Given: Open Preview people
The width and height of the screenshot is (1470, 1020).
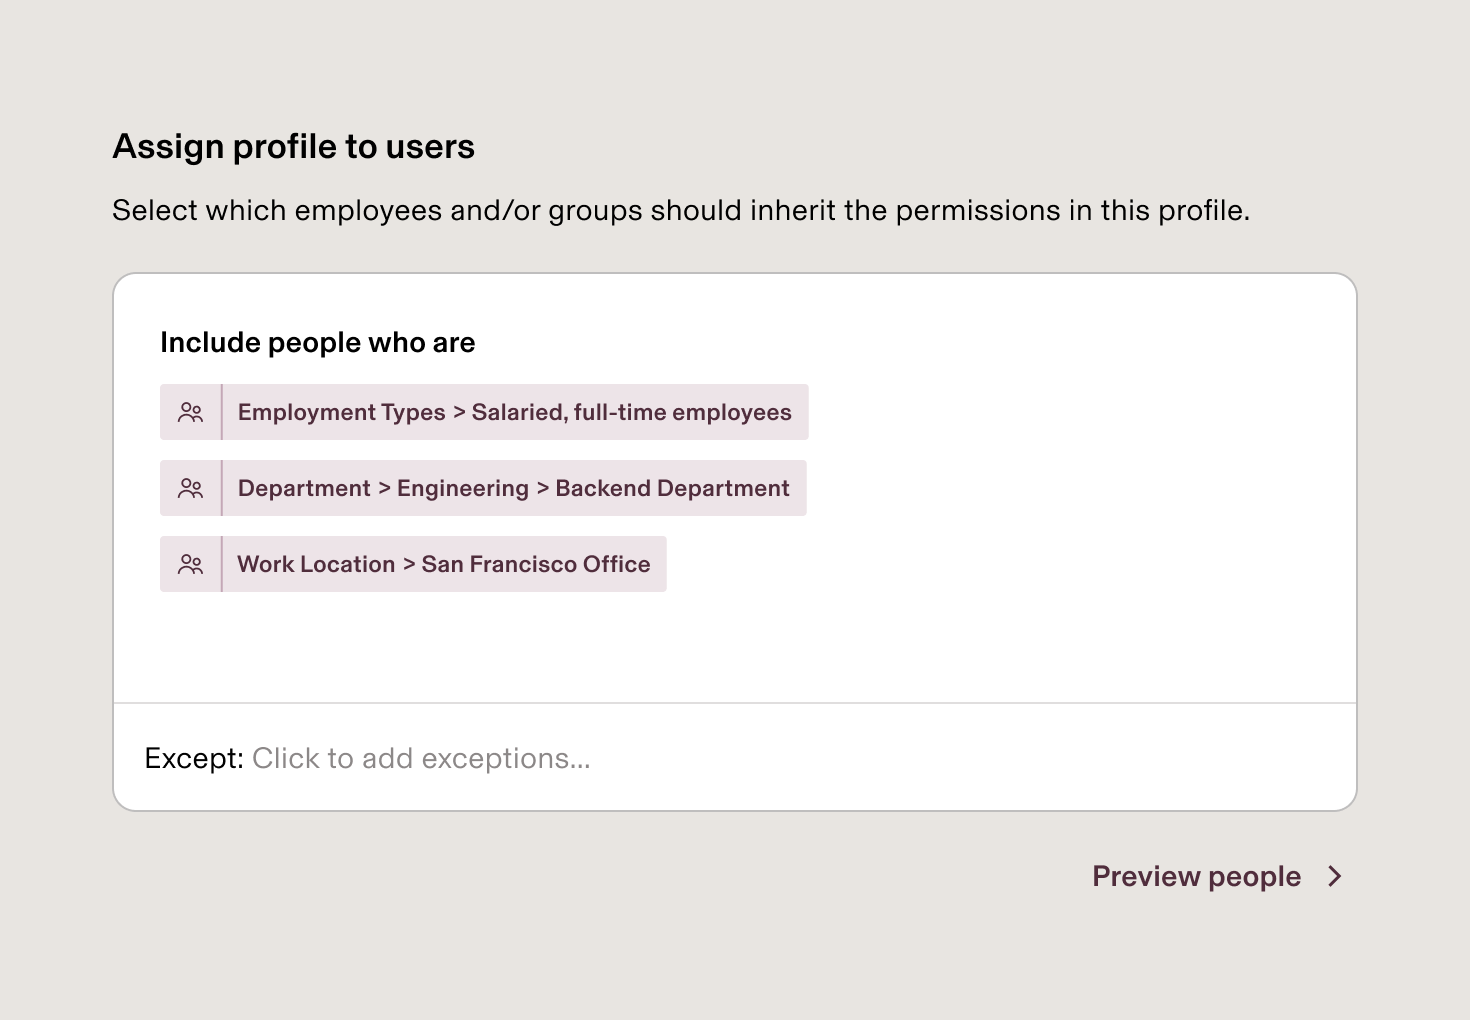Looking at the screenshot, I should coord(1196,877).
